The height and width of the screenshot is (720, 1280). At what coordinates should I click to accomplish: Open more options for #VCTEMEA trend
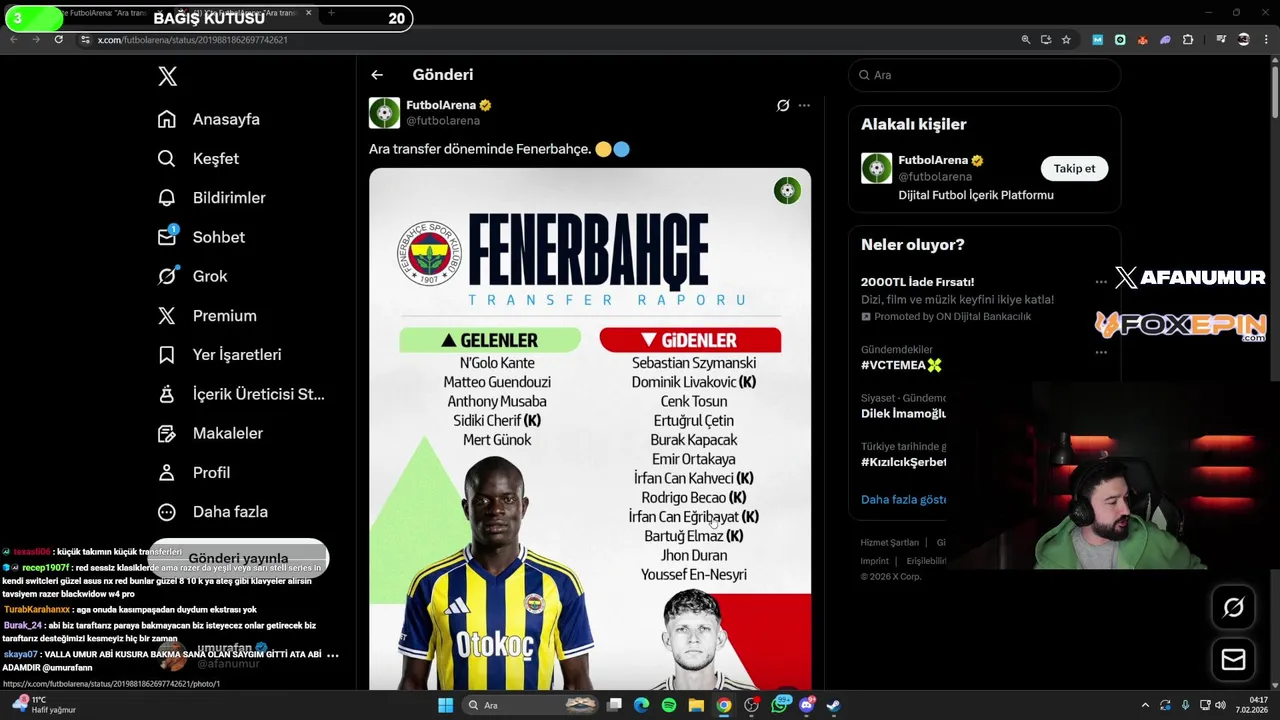pos(1101,352)
